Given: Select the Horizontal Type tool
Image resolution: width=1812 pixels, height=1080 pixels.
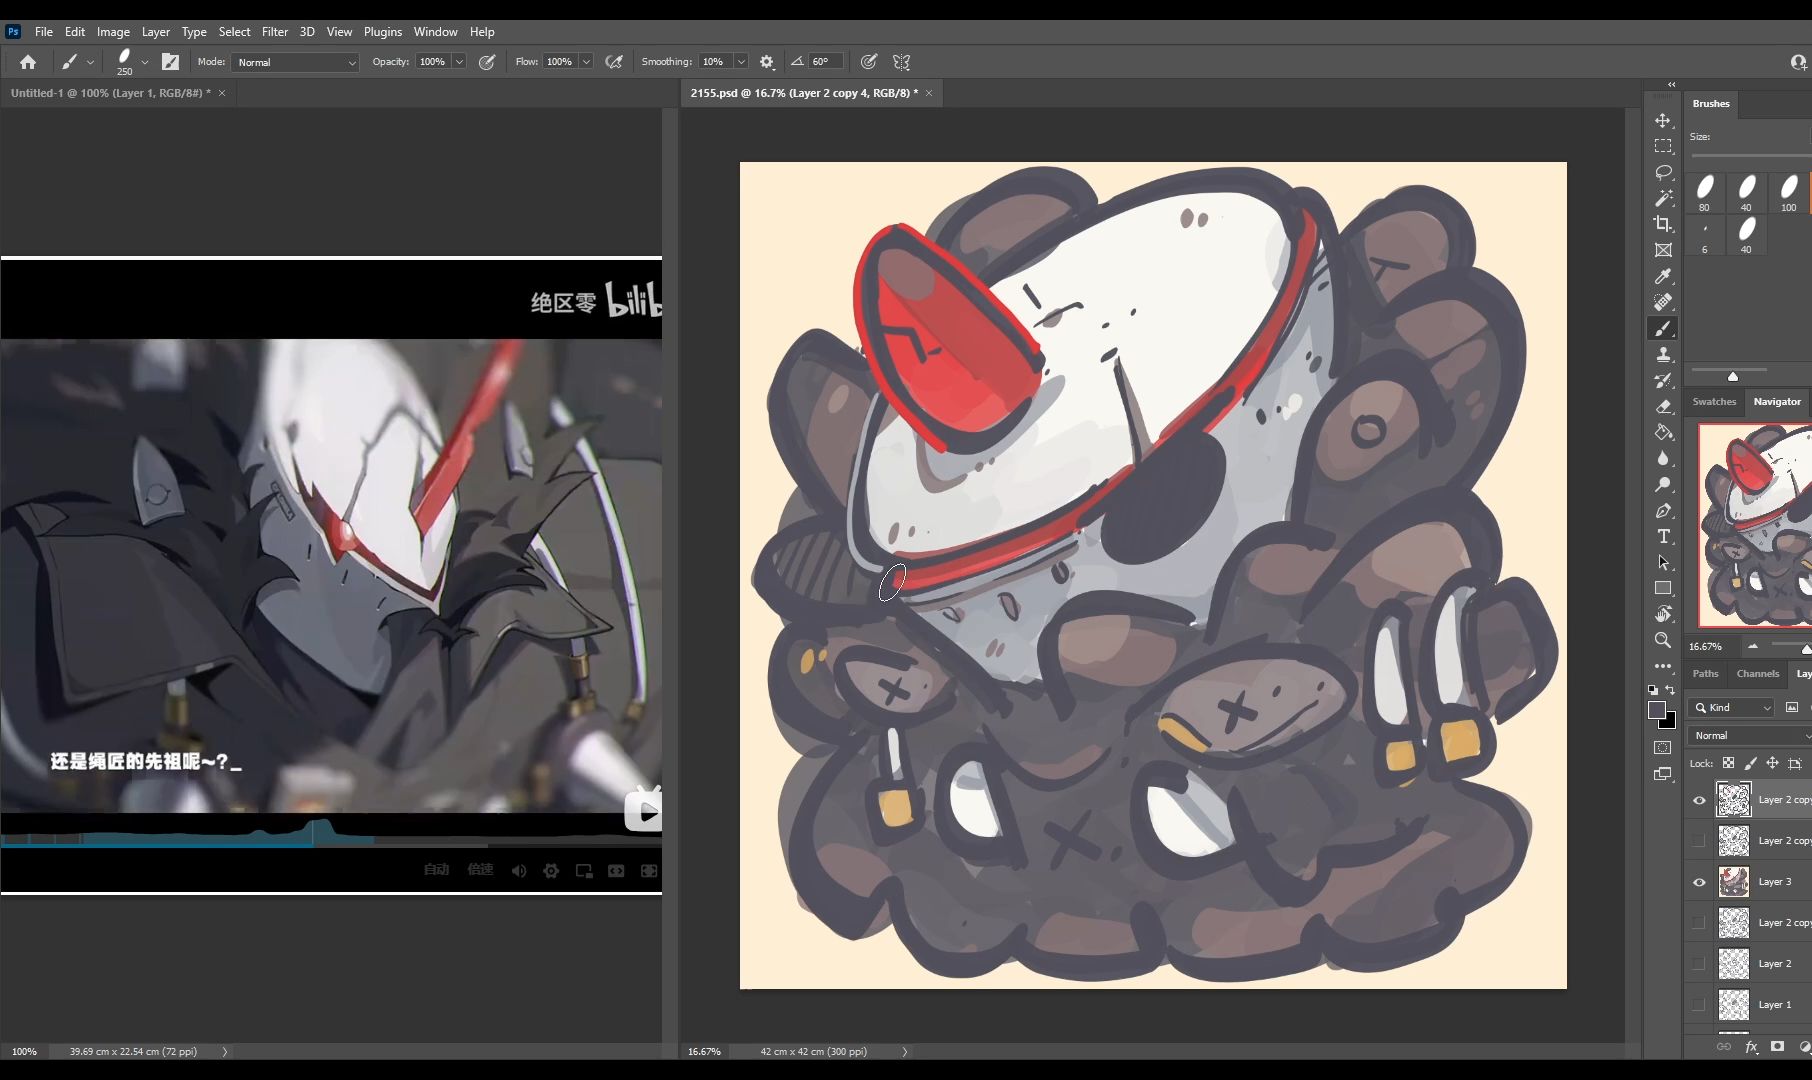Looking at the screenshot, I should [1663, 536].
